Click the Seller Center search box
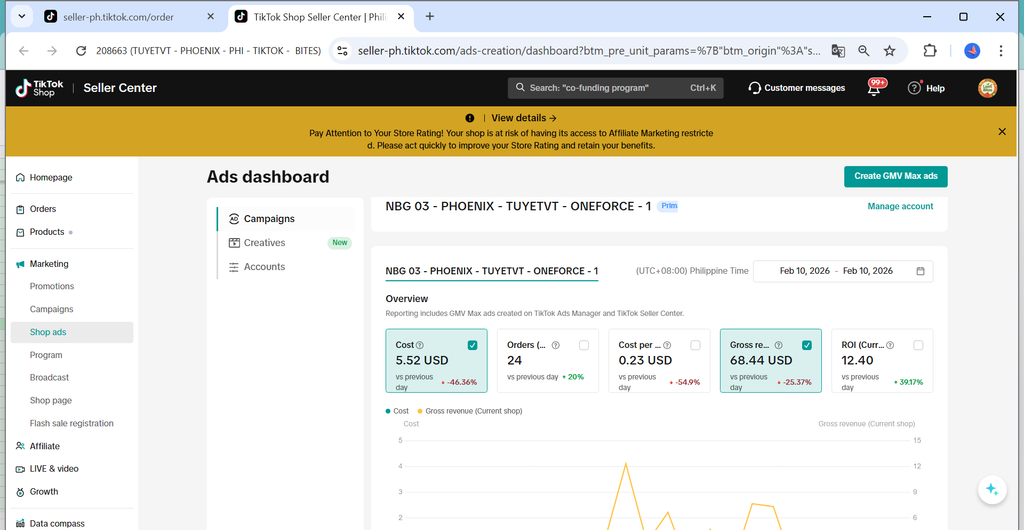The height and width of the screenshot is (530, 1024). [x=615, y=88]
